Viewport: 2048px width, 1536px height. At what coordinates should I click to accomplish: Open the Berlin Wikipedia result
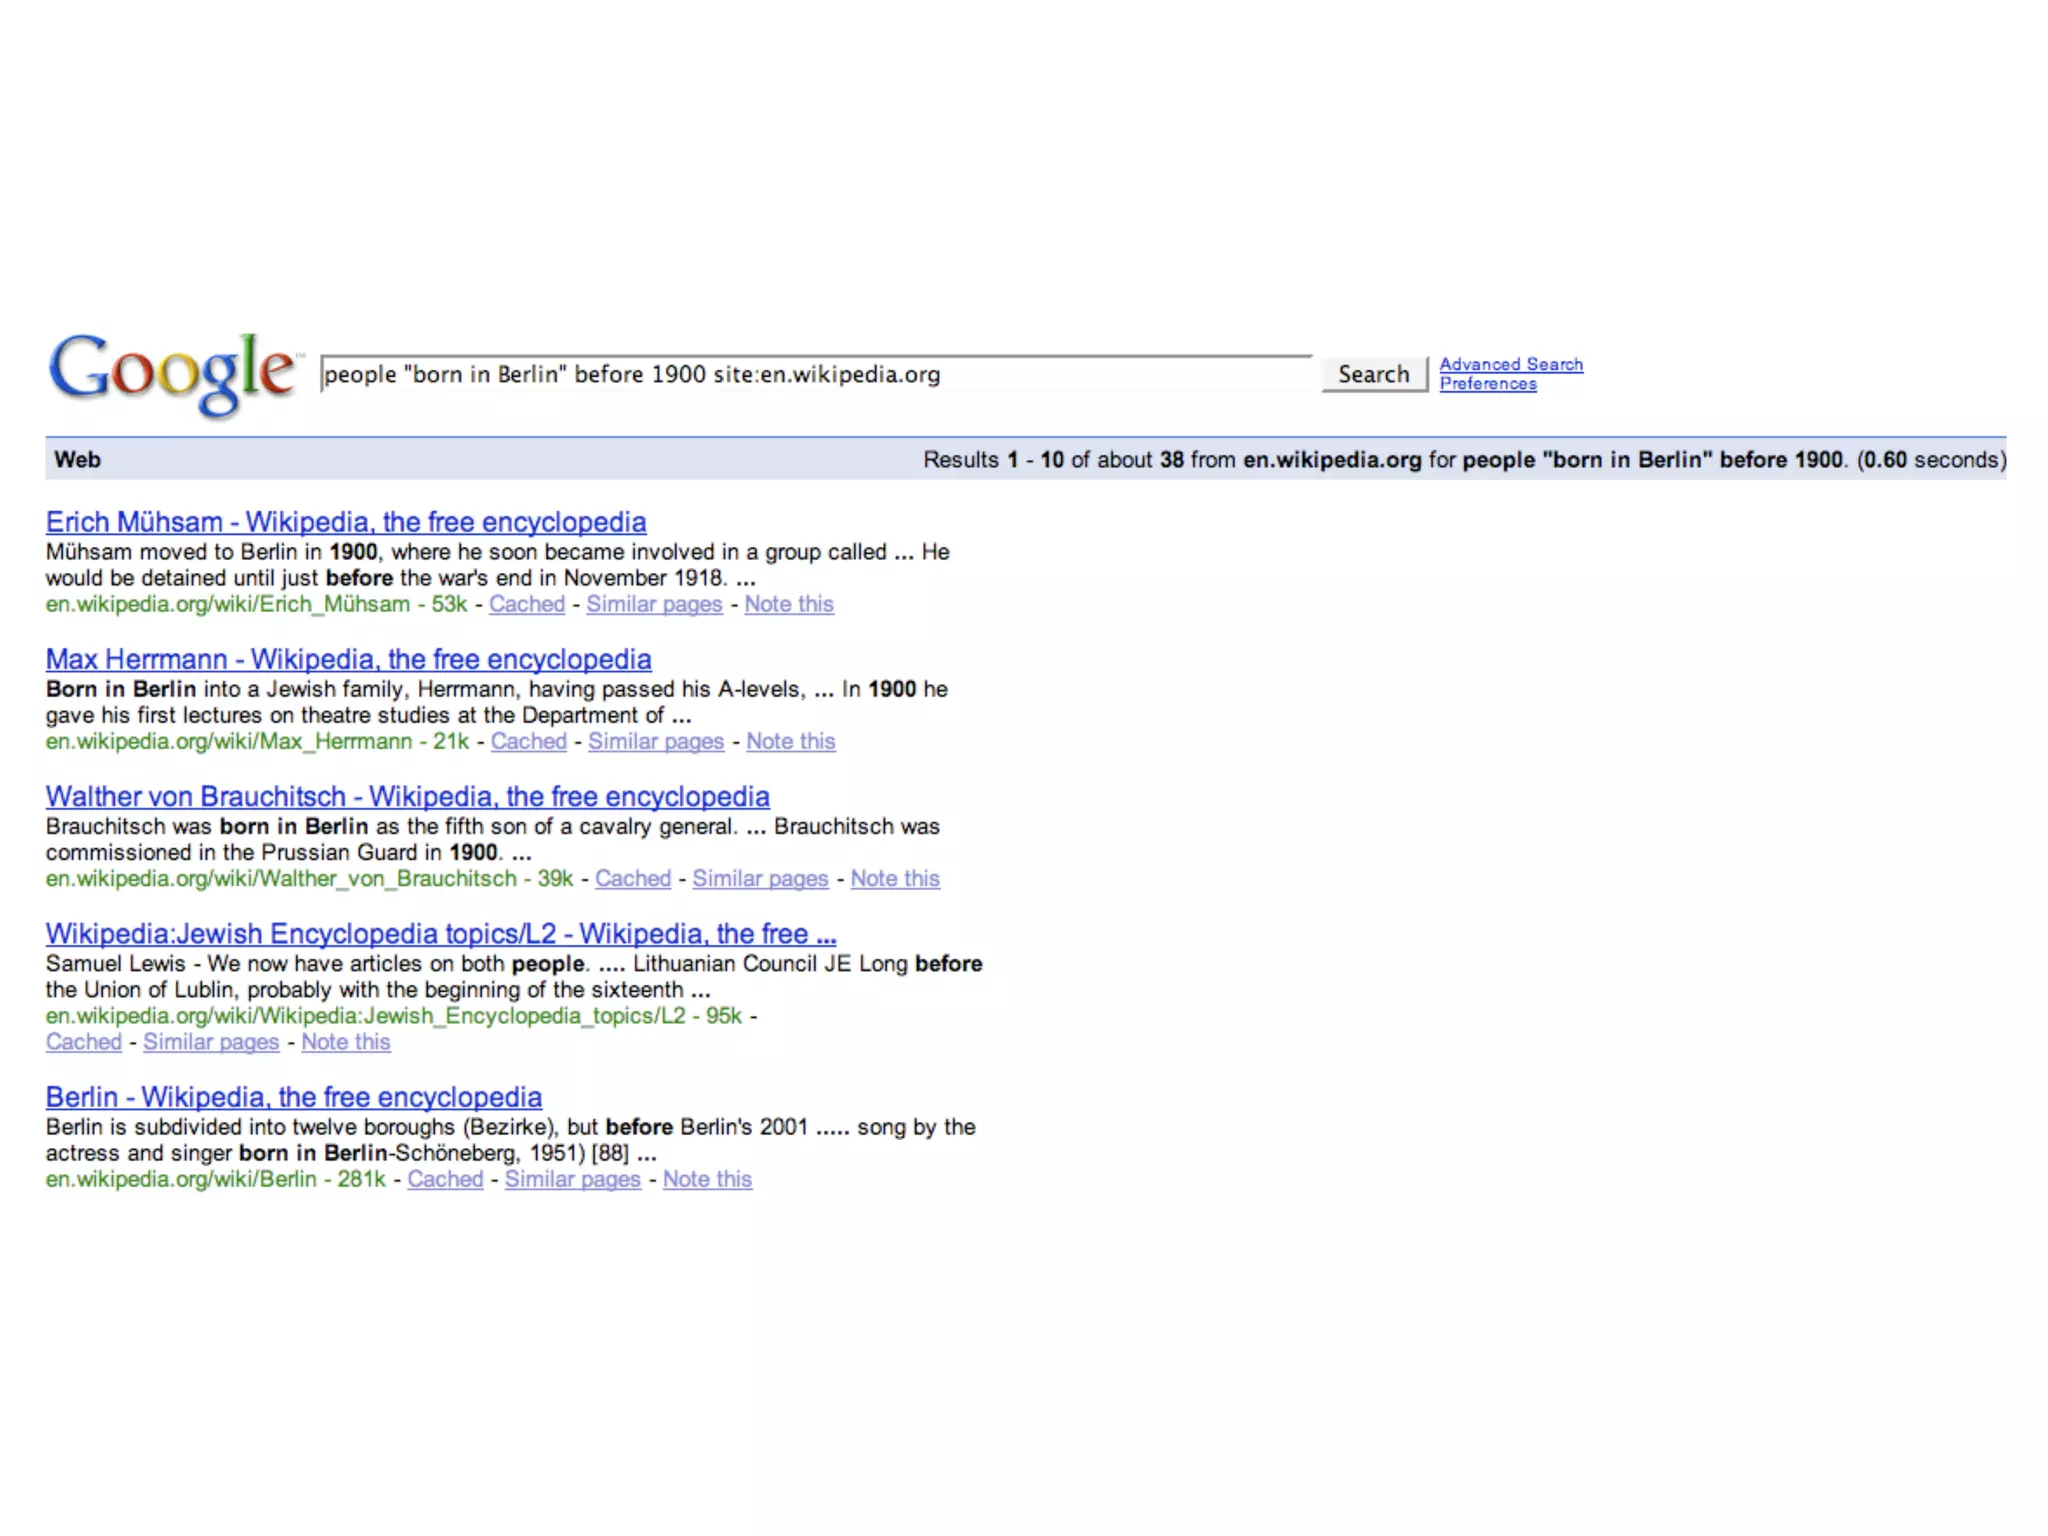pos(294,1097)
